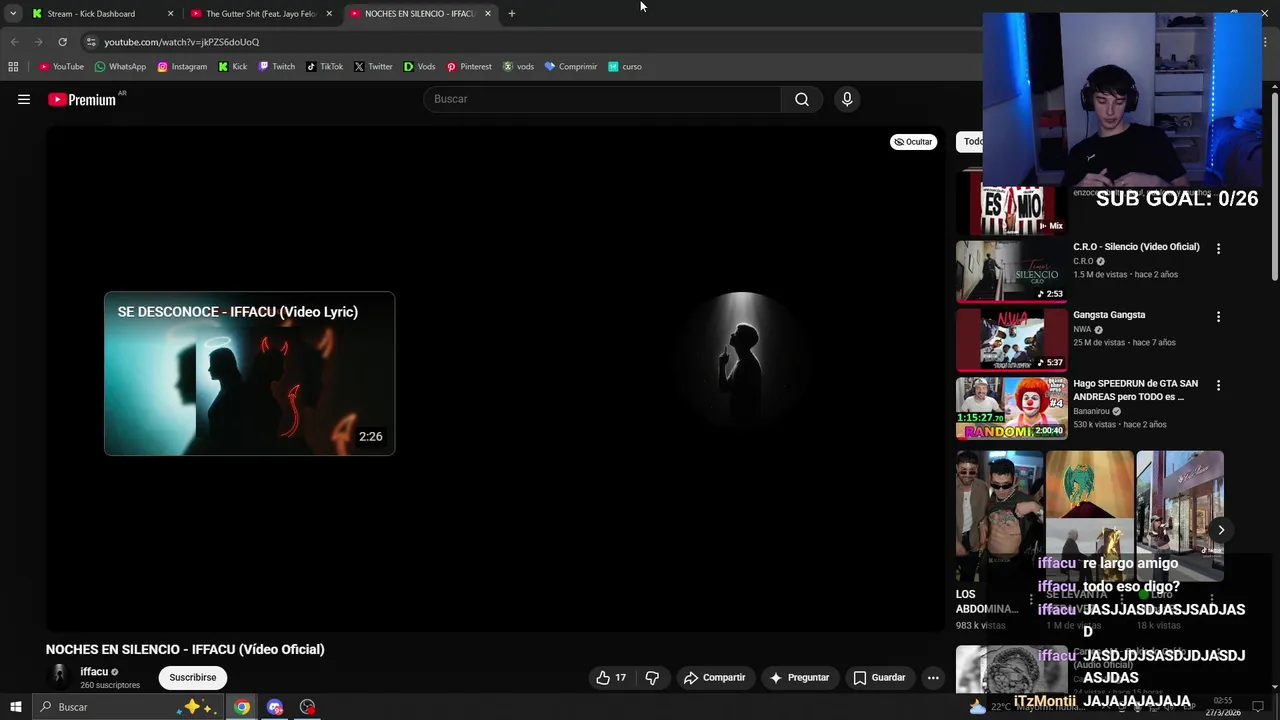Open options for GTA speedrun video

[1218, 385]
